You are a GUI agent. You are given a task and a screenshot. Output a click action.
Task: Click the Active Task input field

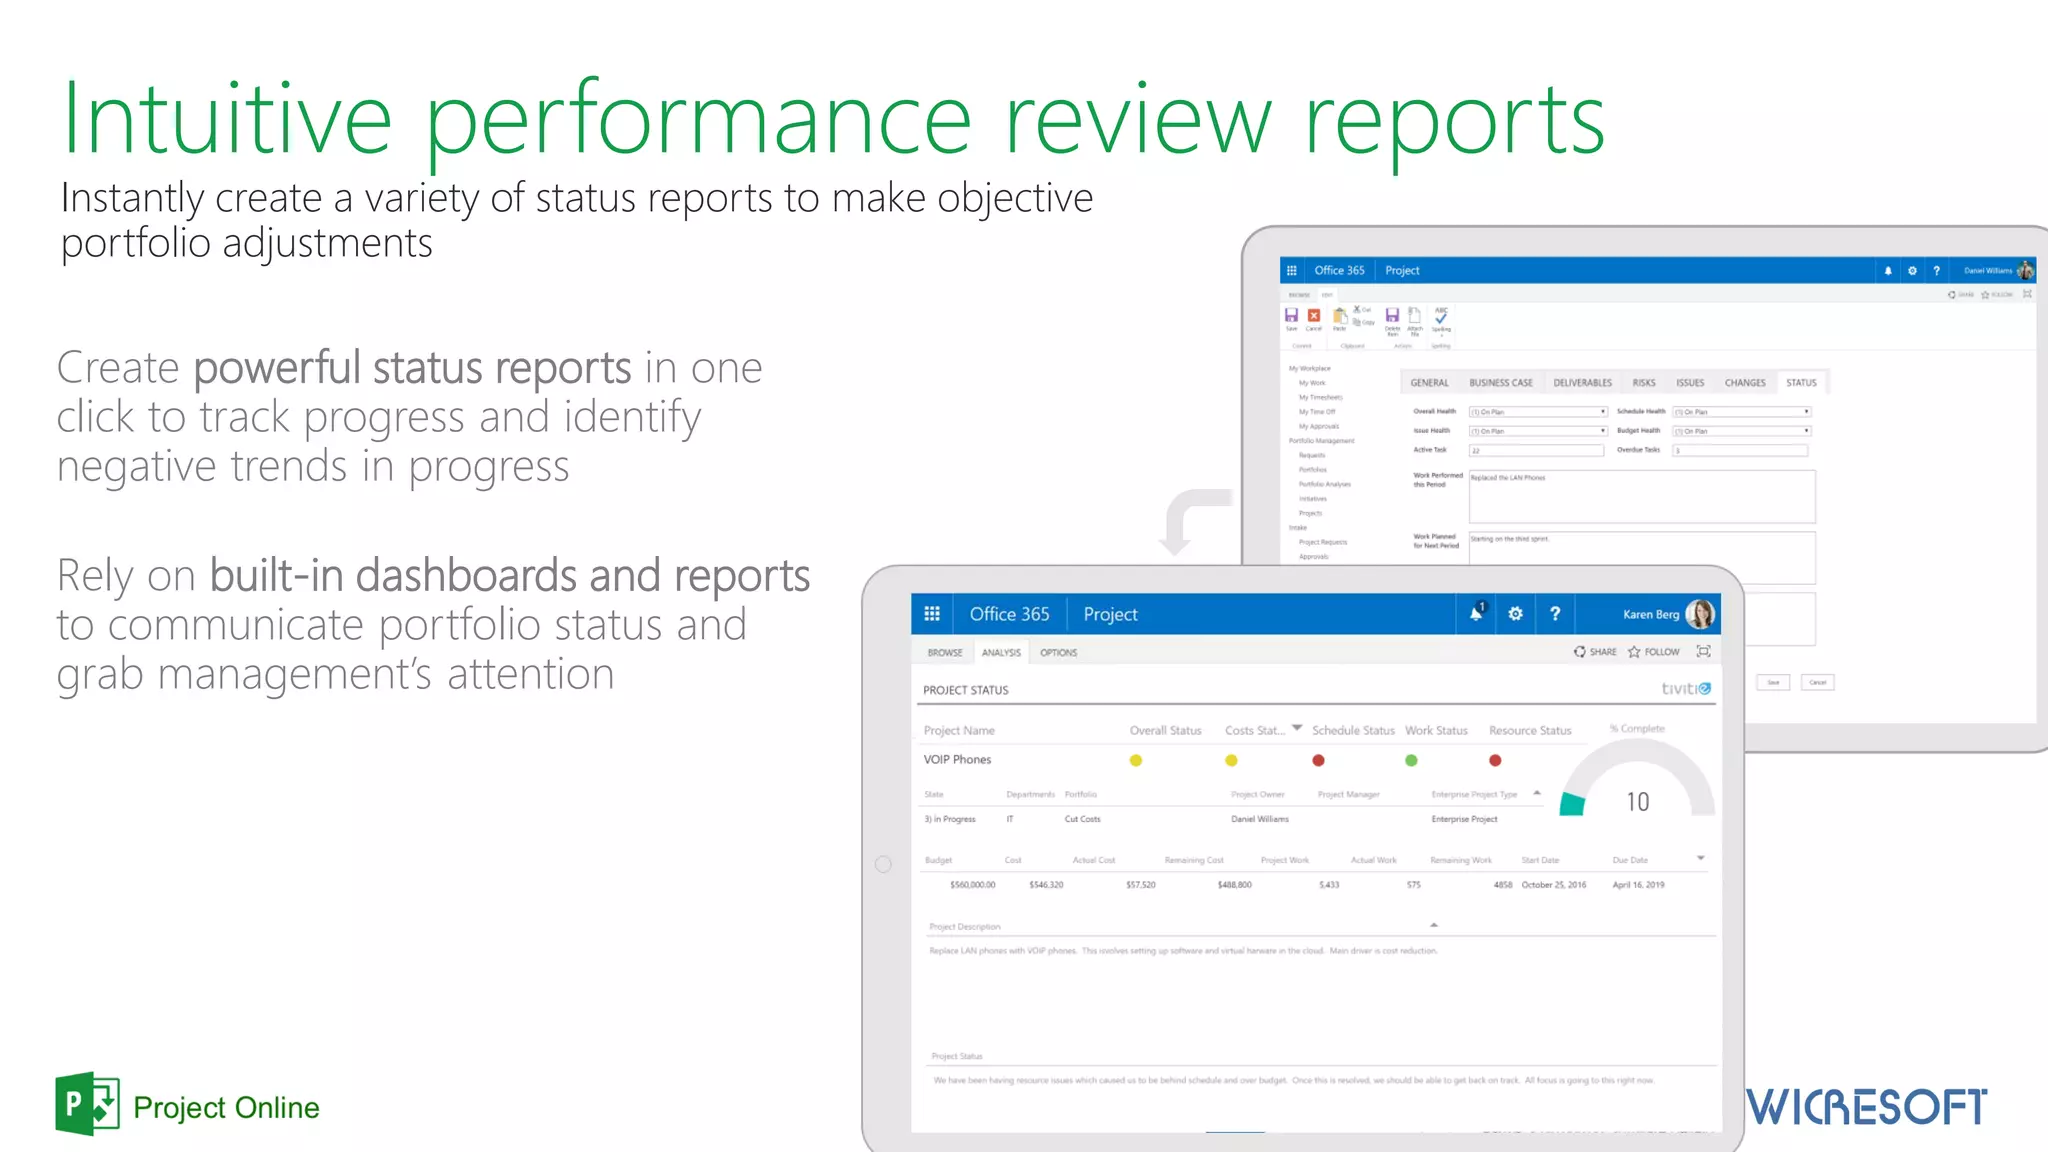1537,450
